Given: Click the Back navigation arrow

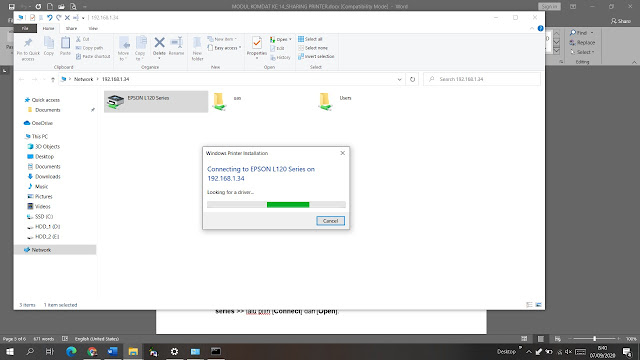Looking at the screenshot, I should click(x=22, y=79).
